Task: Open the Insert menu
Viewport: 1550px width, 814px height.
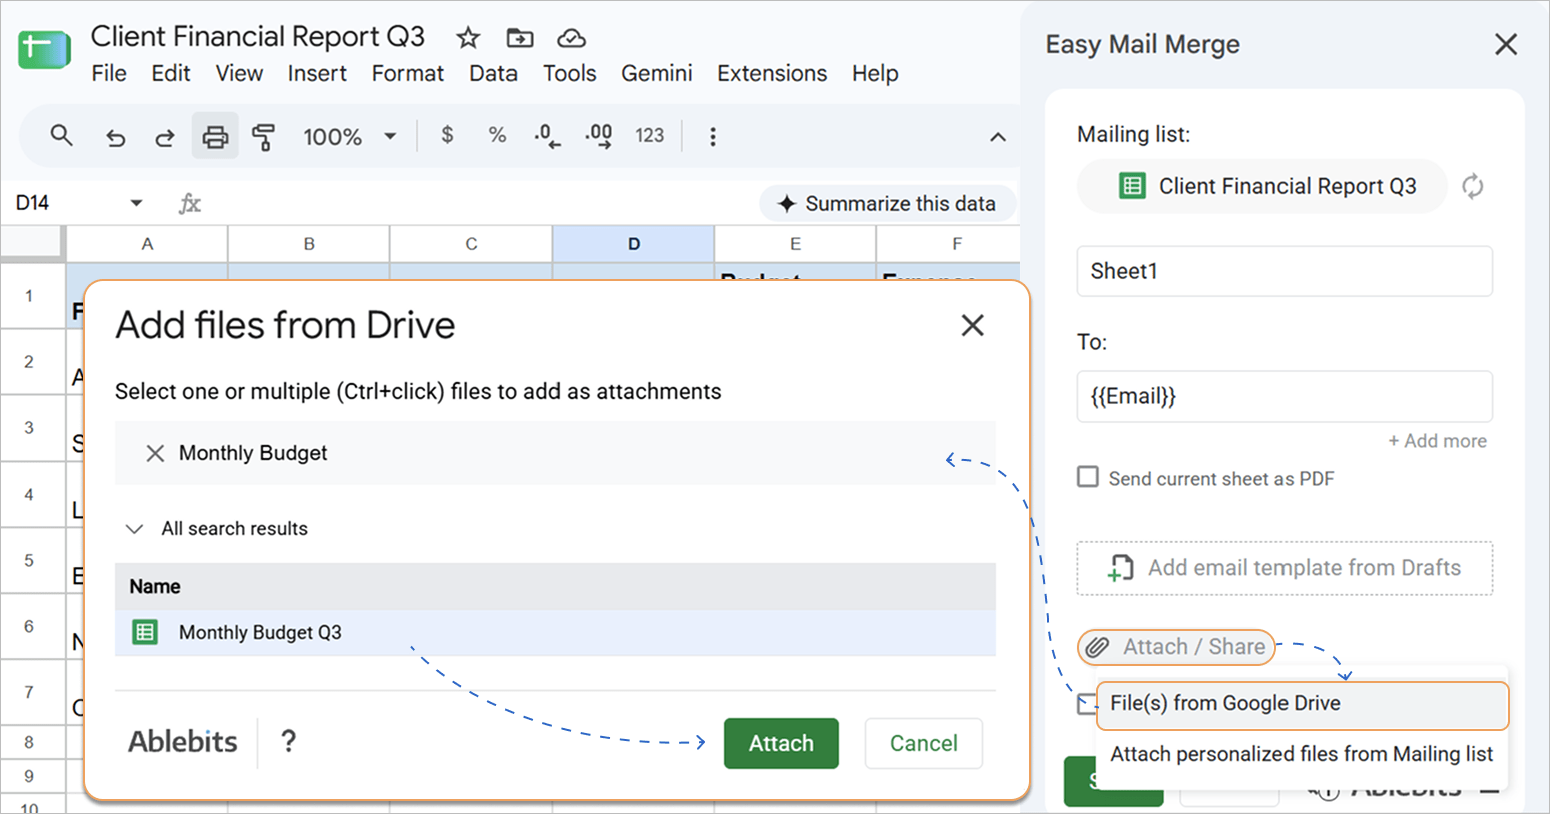Action: click(317, 73)
